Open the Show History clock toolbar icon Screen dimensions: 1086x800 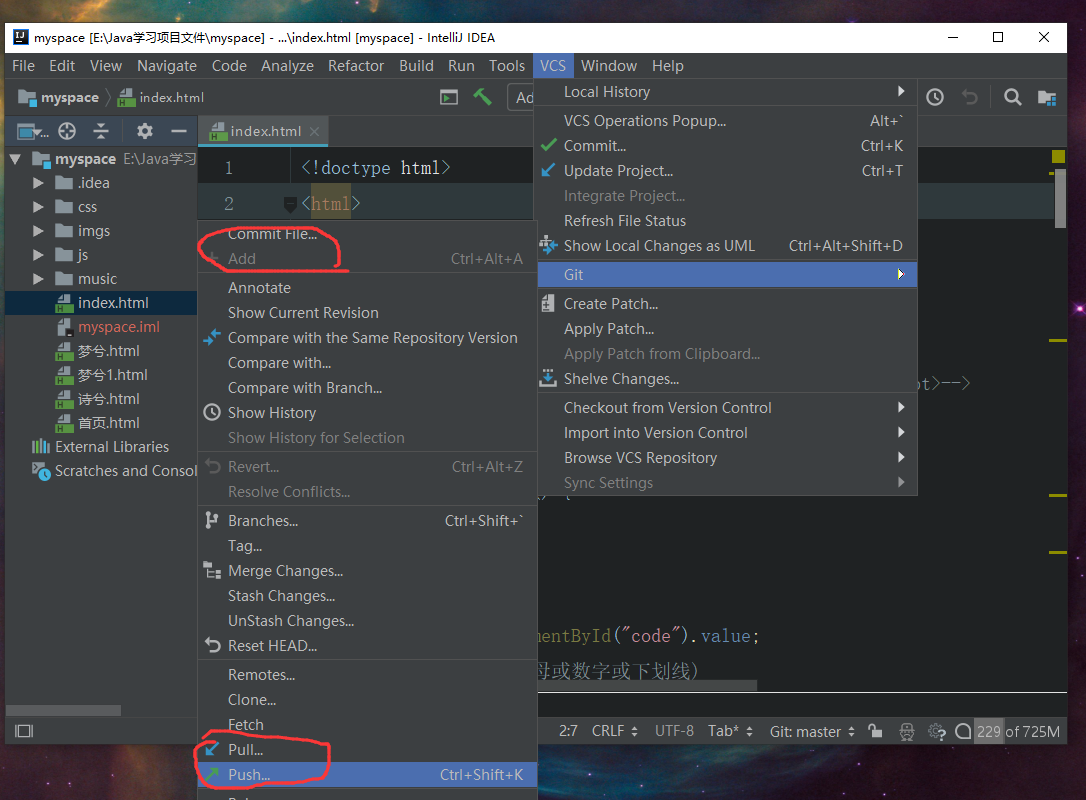(935, 97)
